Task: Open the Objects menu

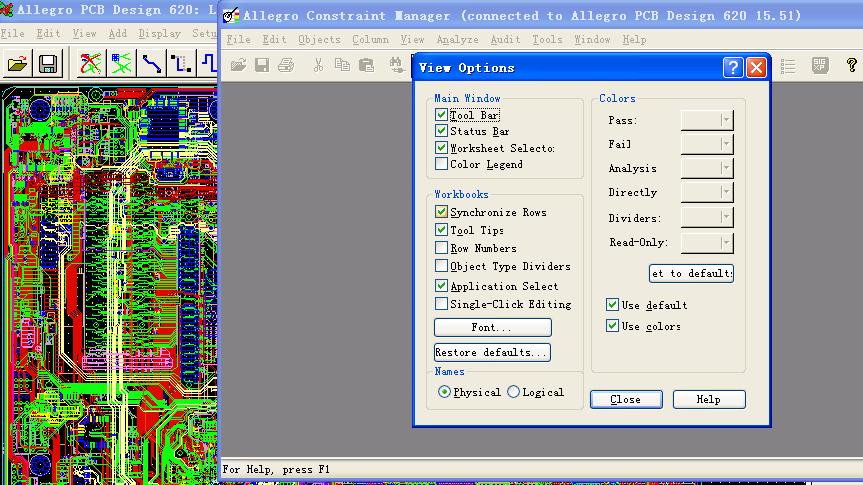Action: click(319, 40)
